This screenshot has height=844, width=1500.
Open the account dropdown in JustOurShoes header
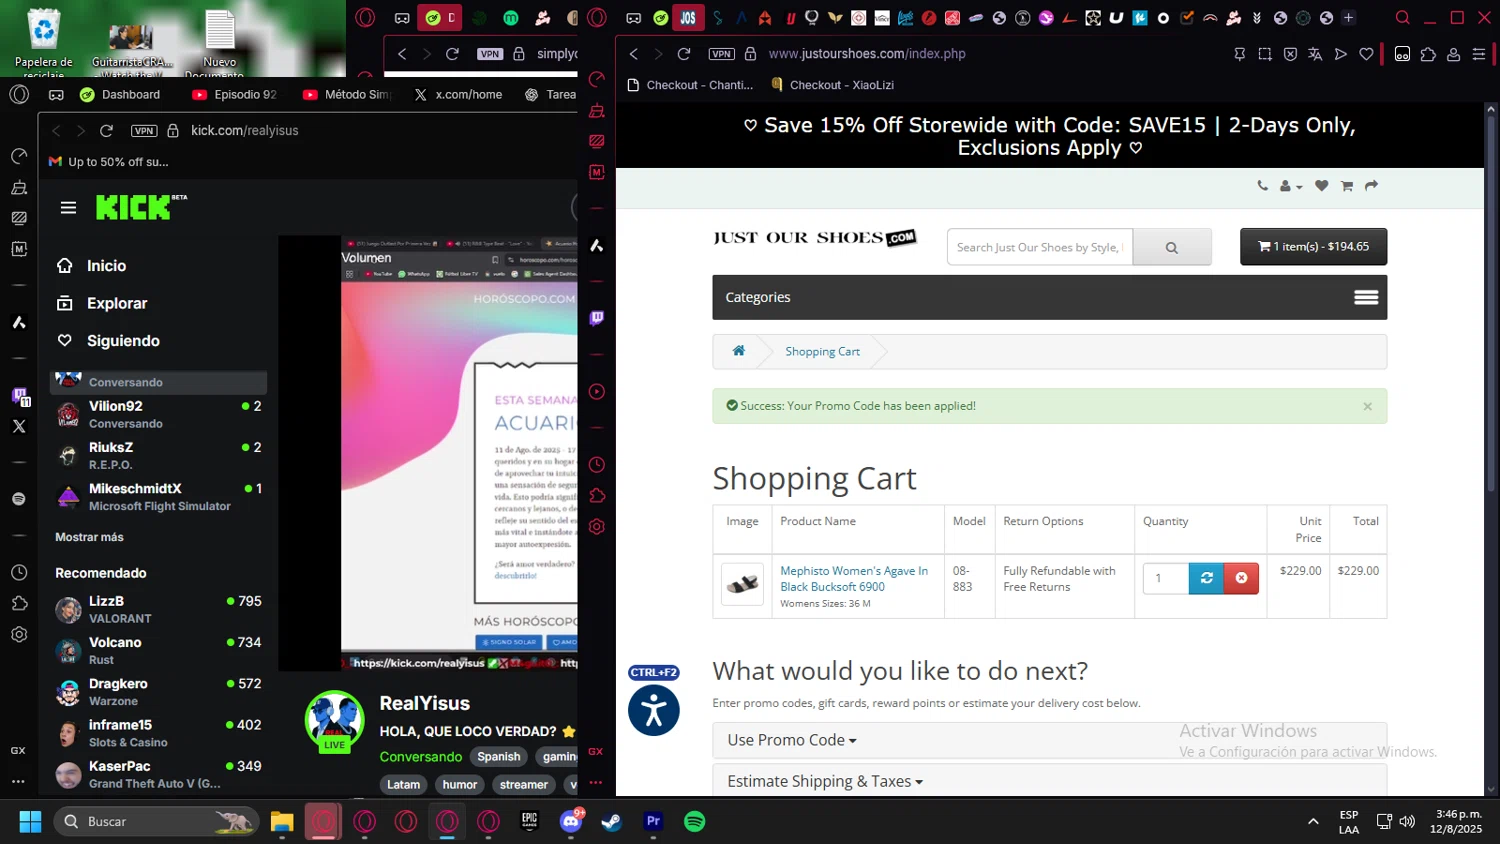[1291, 186]
